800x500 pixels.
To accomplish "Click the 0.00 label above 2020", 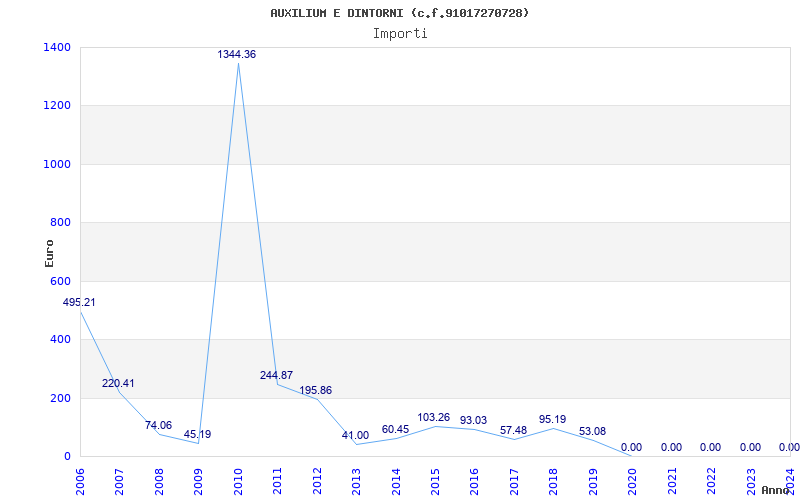I will point(632,447).
